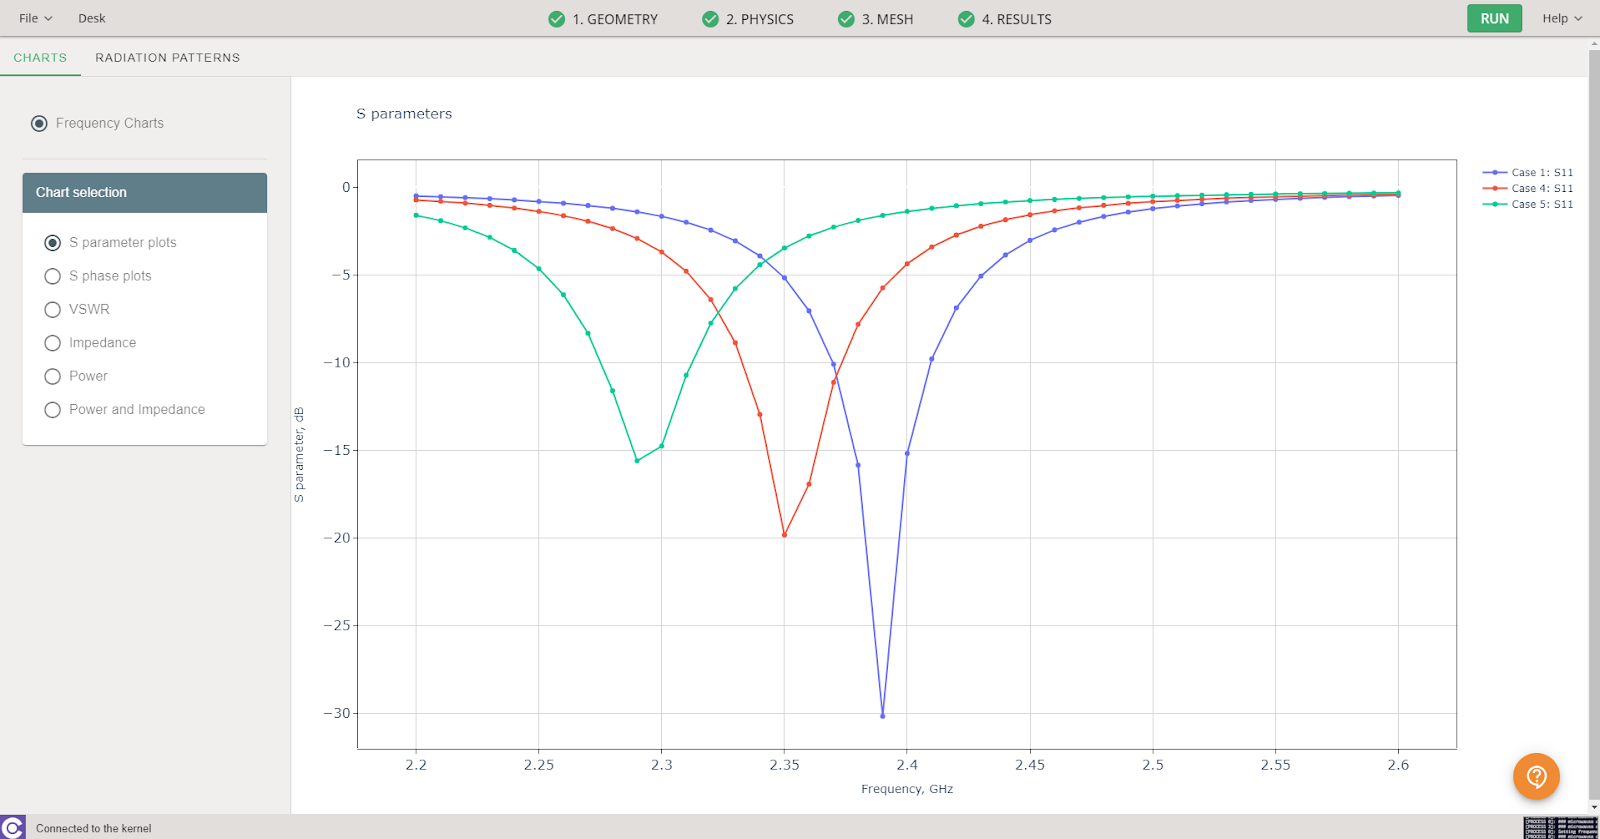Image resolution: width=1600 pixels, height=839 pixels.
Task: Open the File dropdown menu
Action: (x=35, y=18)
